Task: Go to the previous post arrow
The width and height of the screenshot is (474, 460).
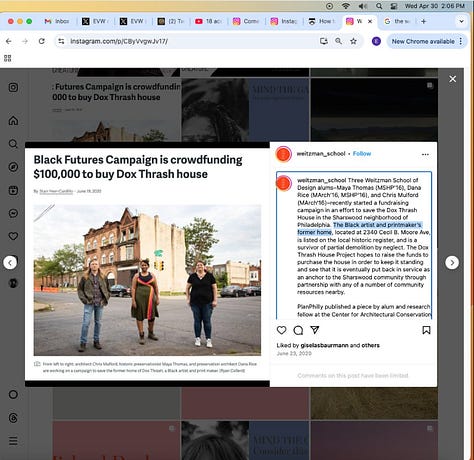Action: (10, 263)
